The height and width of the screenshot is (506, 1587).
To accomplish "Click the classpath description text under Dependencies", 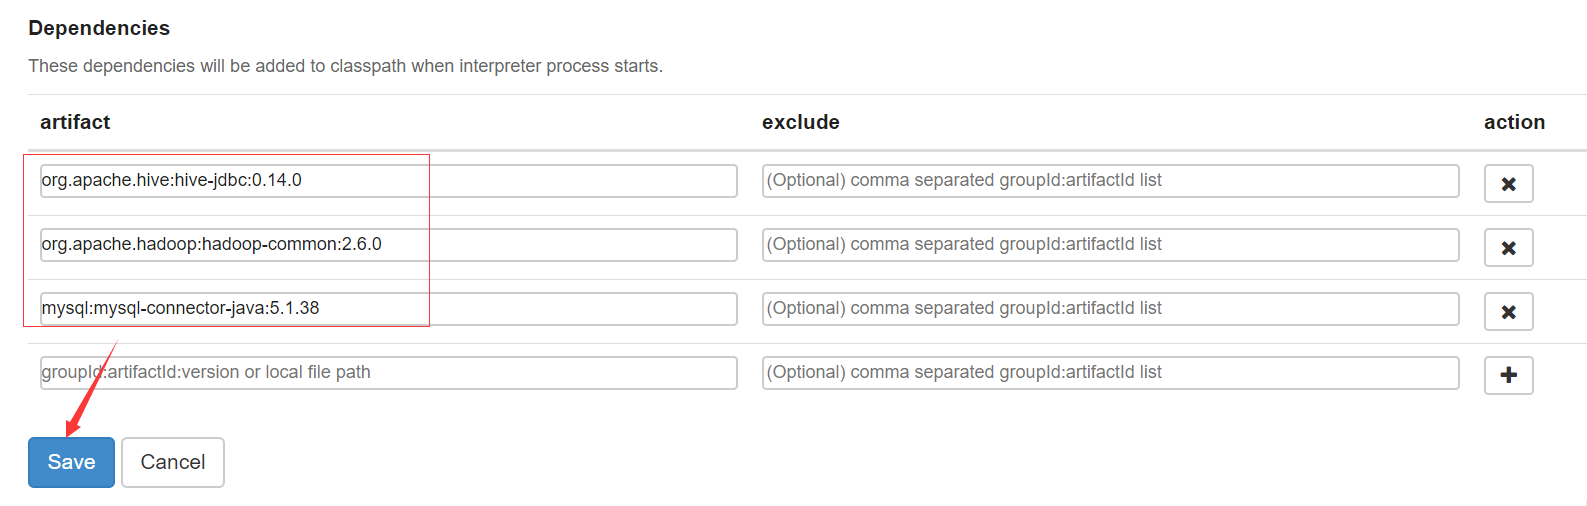I will (x=345, y=66).
